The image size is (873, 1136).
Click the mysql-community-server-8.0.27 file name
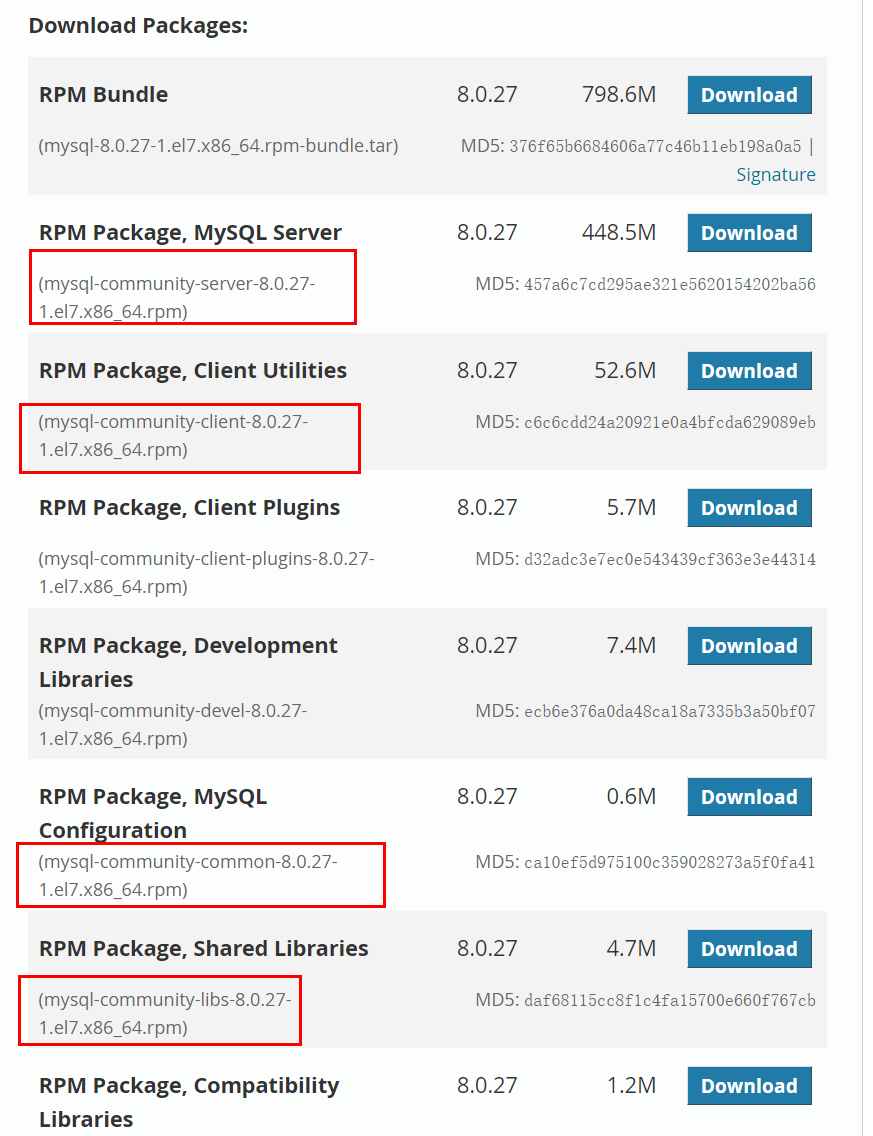(x=177, y=298)
